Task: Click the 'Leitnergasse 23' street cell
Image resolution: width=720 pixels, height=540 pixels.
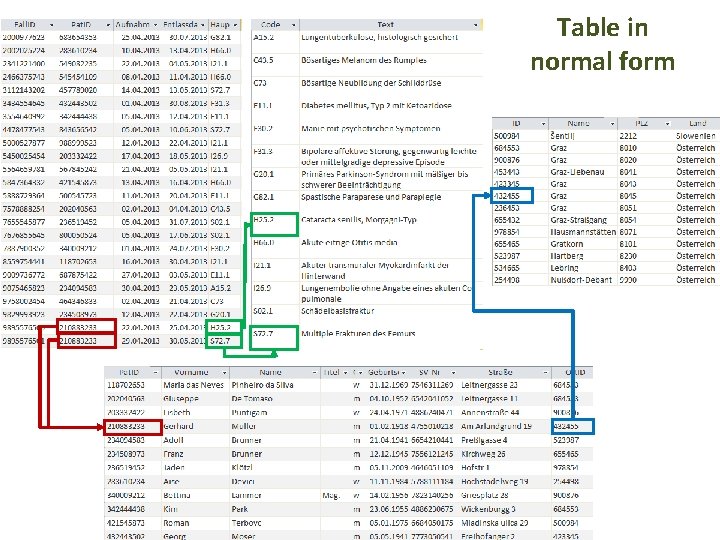Action: tap(489, 385)
